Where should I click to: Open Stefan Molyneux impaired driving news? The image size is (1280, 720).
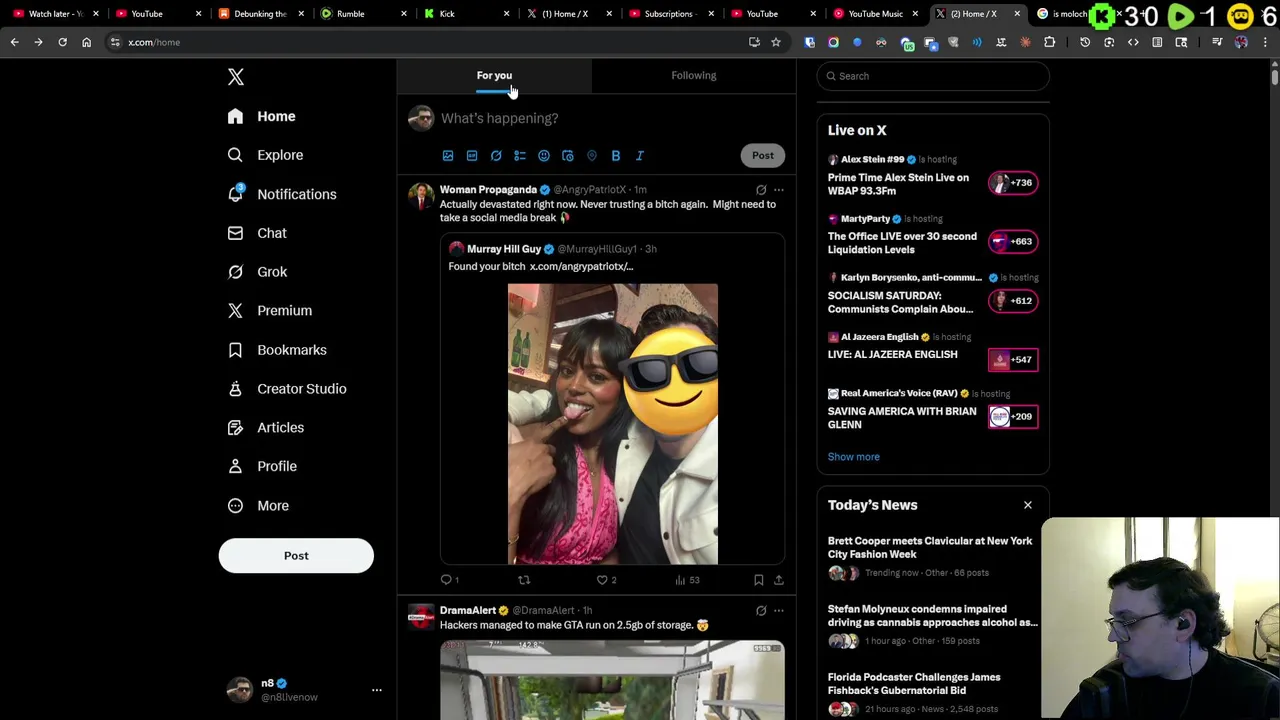(932, 616)
